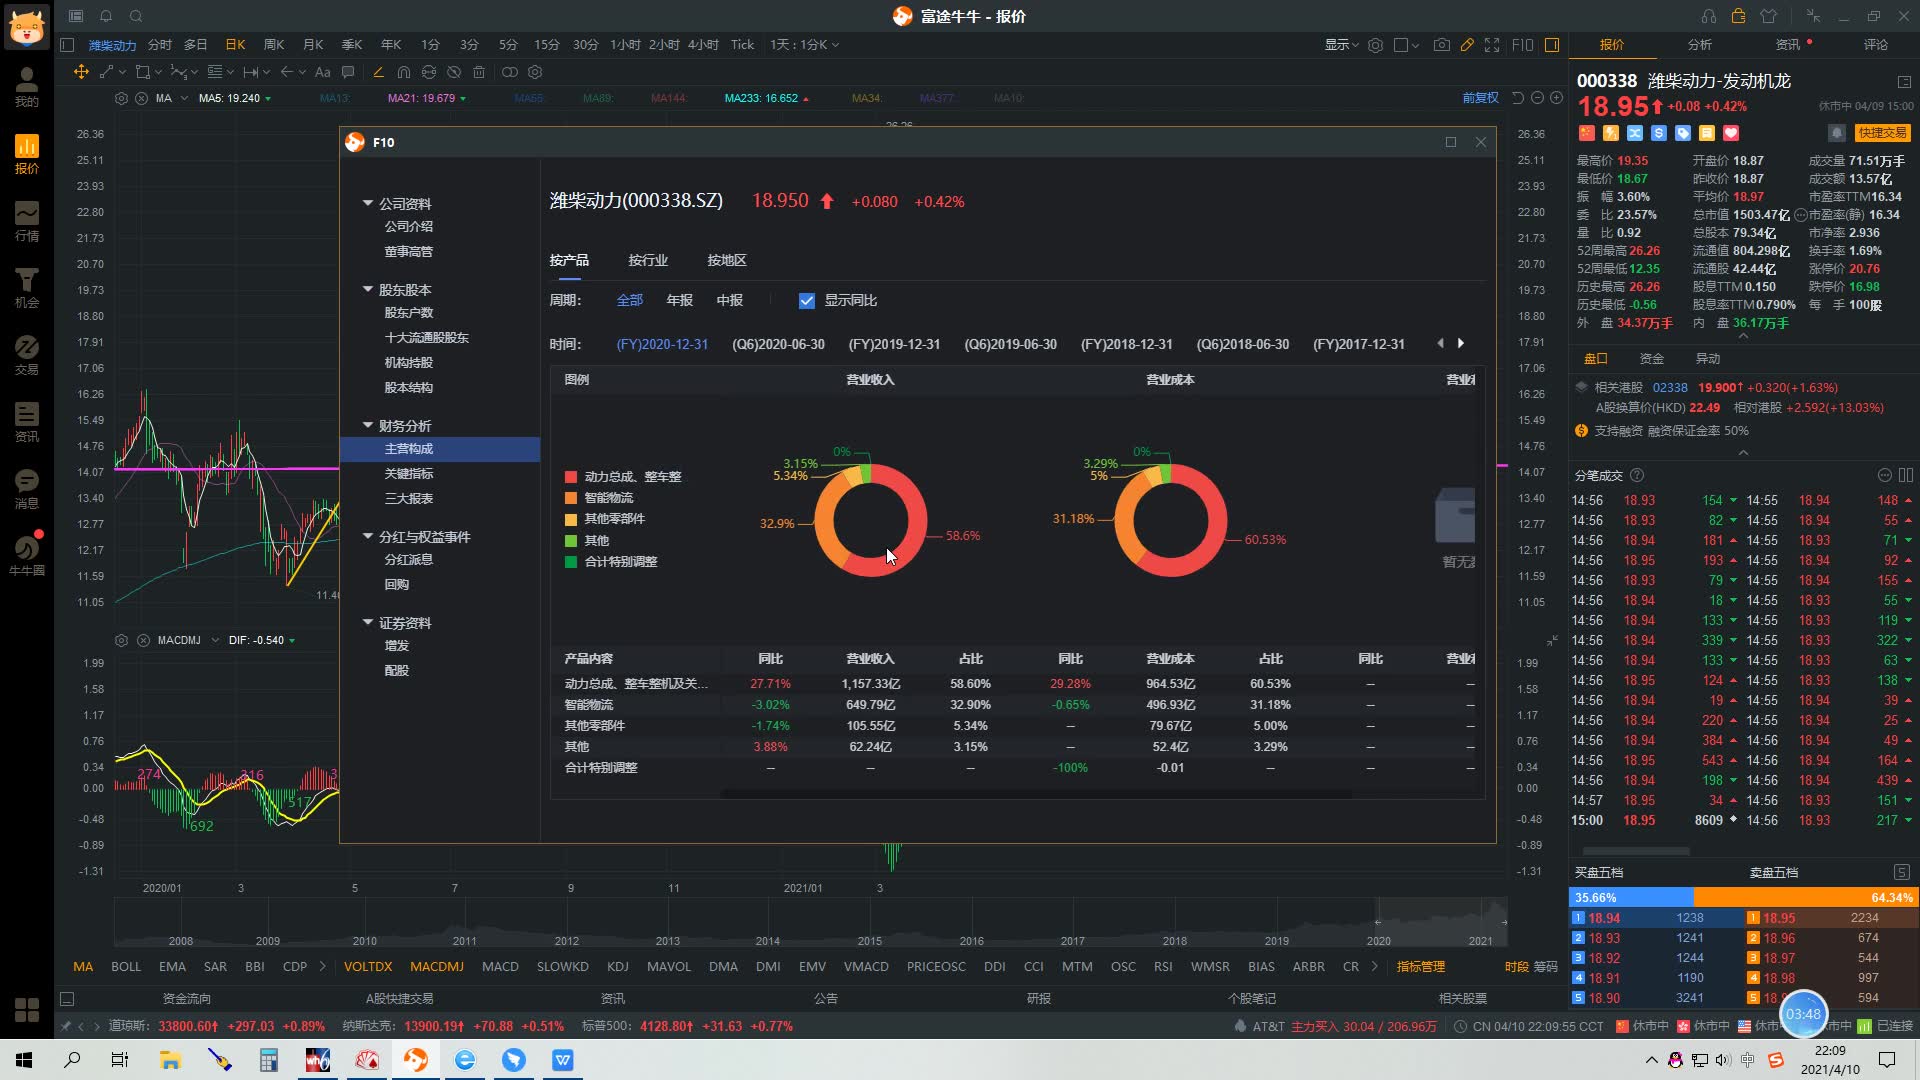Open the price alert bell icon

(x=1836, y=133)
